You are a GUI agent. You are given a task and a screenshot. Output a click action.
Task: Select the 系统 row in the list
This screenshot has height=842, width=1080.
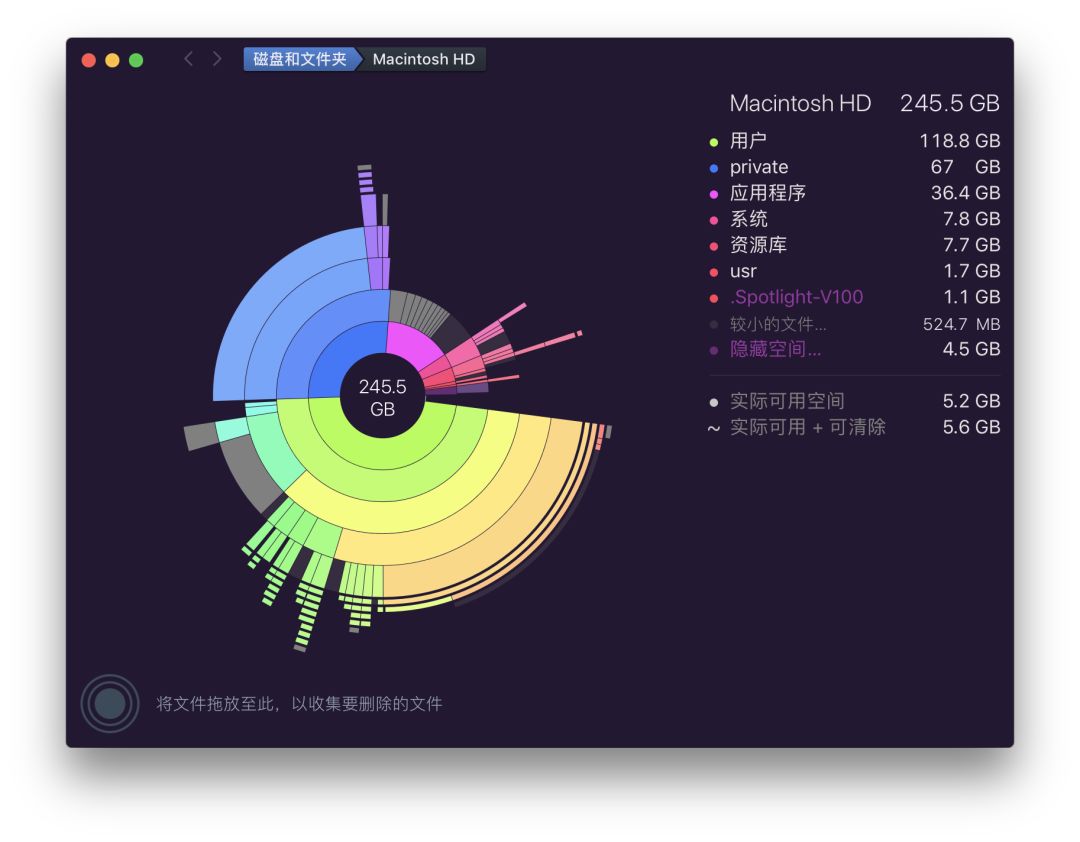click(854, 219)
